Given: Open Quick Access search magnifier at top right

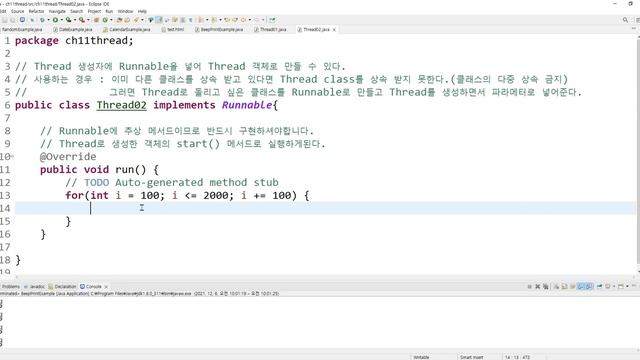Looking at the screenshot, I should 625,20.
